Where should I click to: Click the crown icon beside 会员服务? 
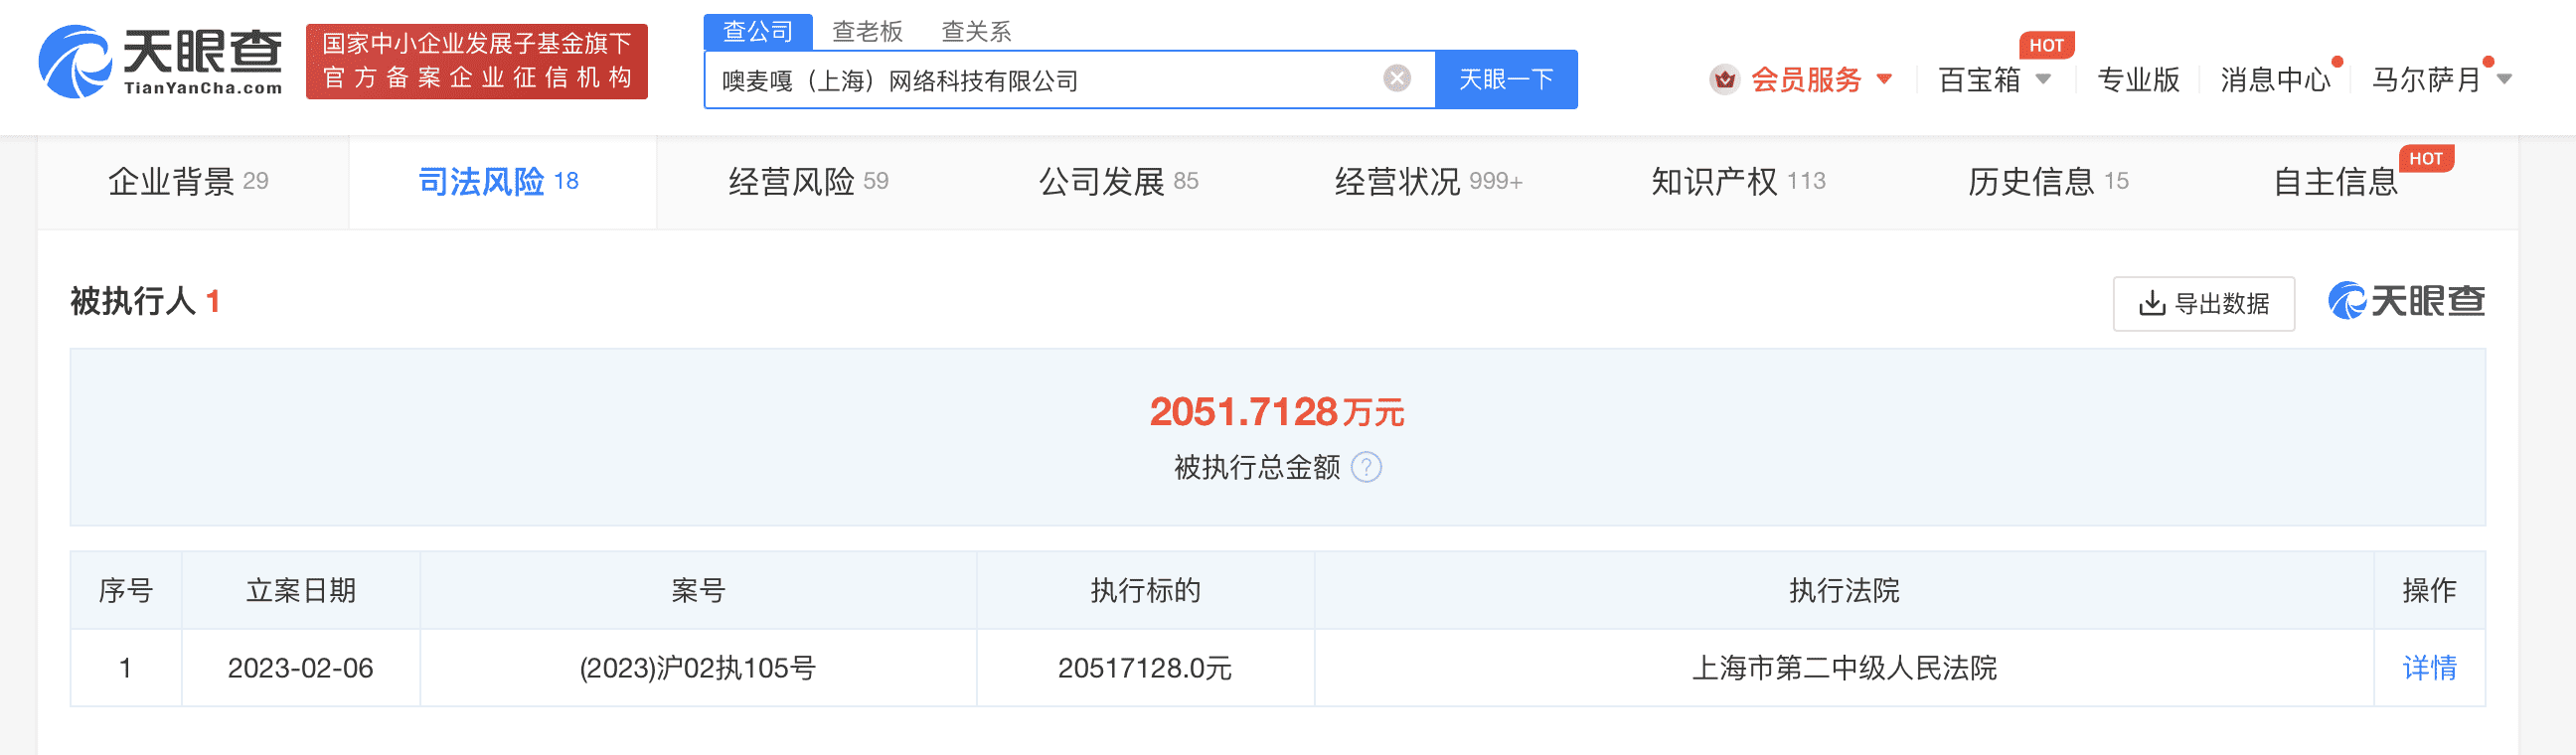click(1724, 79)
